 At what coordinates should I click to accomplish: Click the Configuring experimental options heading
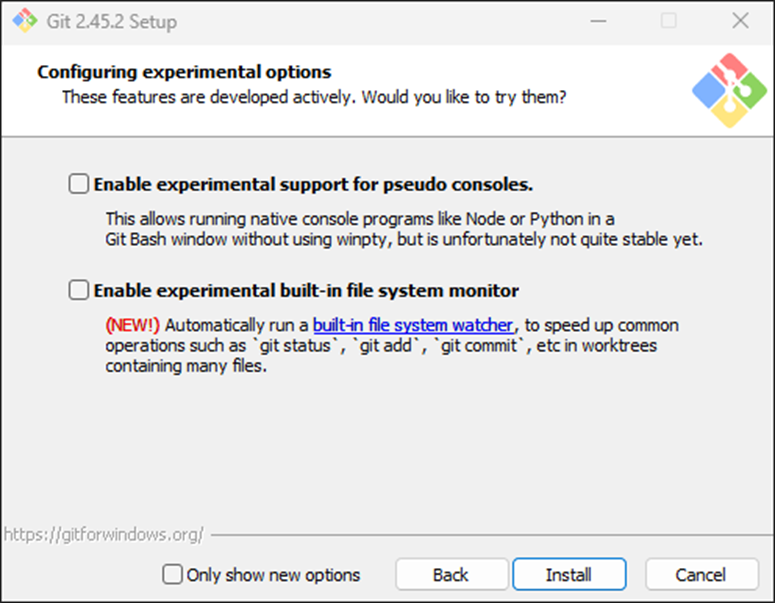(x=184, y=72)
